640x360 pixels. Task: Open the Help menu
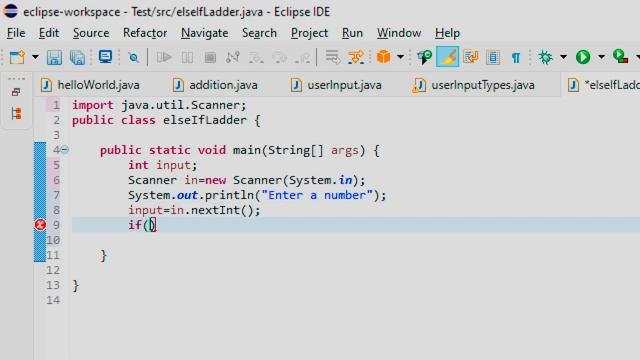coord(447,33)
